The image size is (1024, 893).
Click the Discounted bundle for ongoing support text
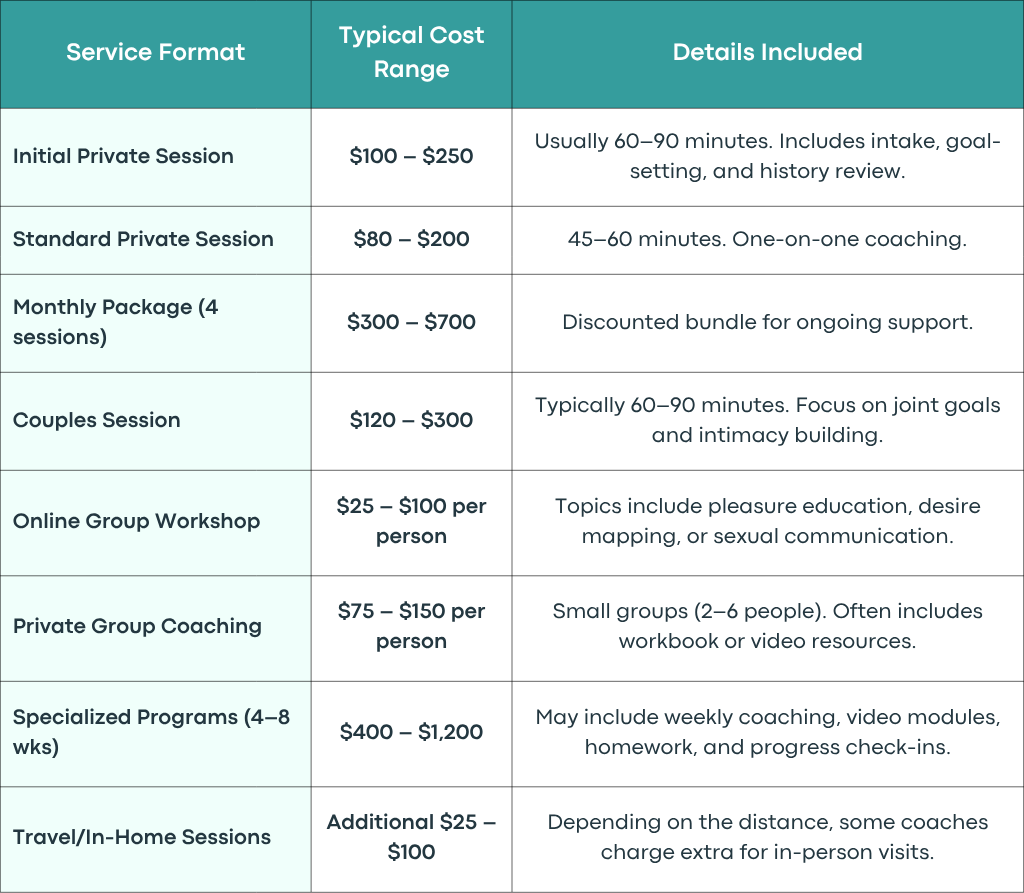(x=767, y=322)
